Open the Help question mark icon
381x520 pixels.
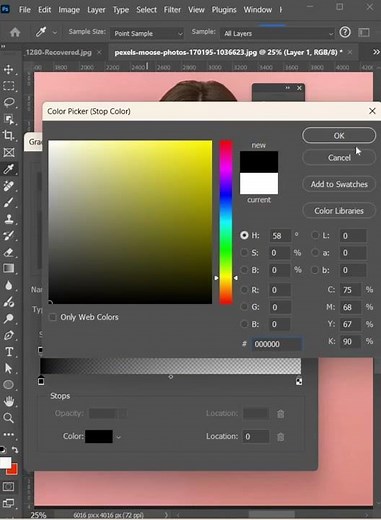345,32
